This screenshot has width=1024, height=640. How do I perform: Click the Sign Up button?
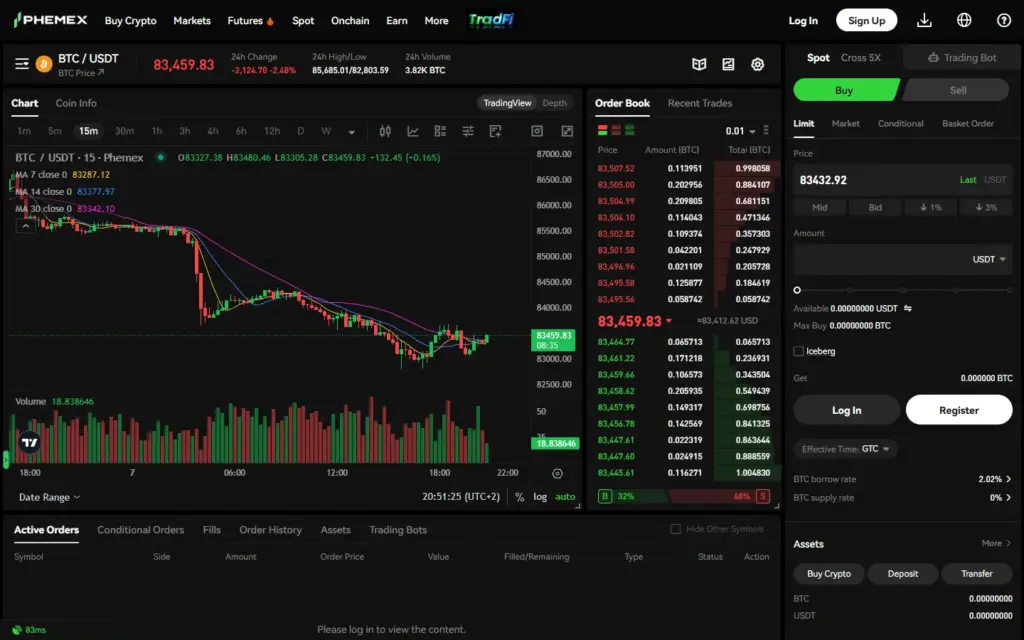[x=867, y=20]
